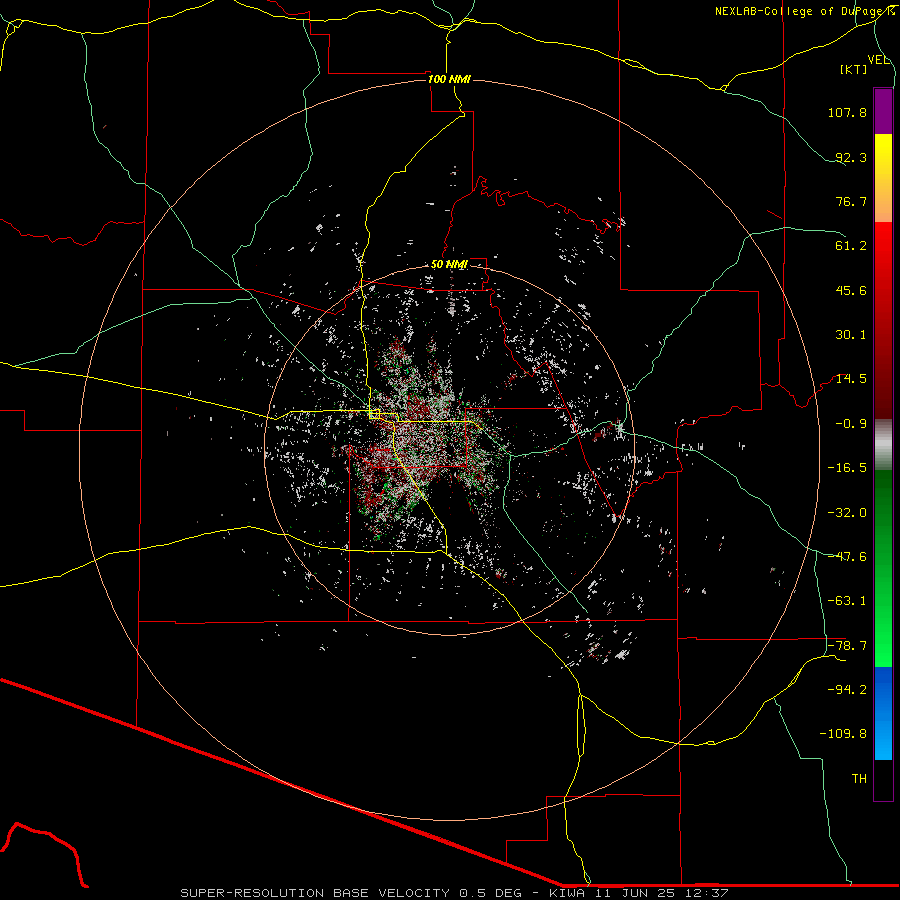
Task: Click the 107.8 velocity scale value
Action: click(x=847, y=112)
